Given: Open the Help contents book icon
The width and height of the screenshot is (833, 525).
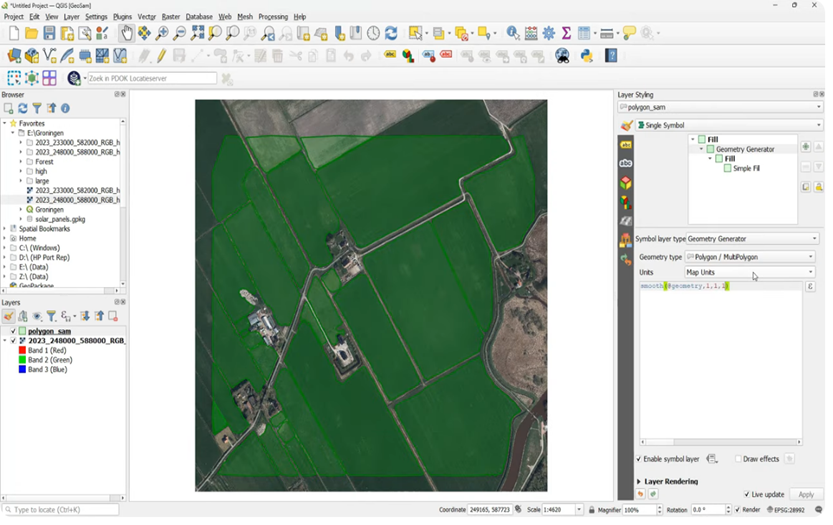Looking at the screenshot, I should click(x=611, y=56).
